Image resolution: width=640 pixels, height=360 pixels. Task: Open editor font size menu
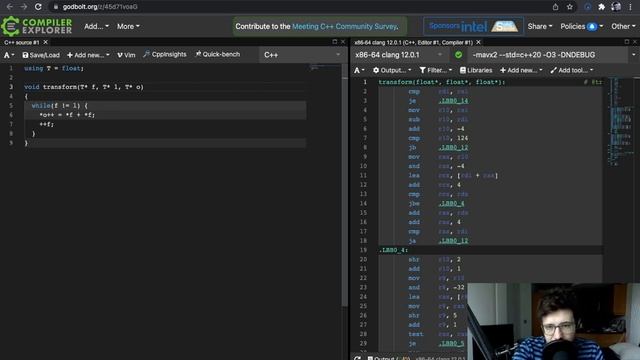click(9, 55)
